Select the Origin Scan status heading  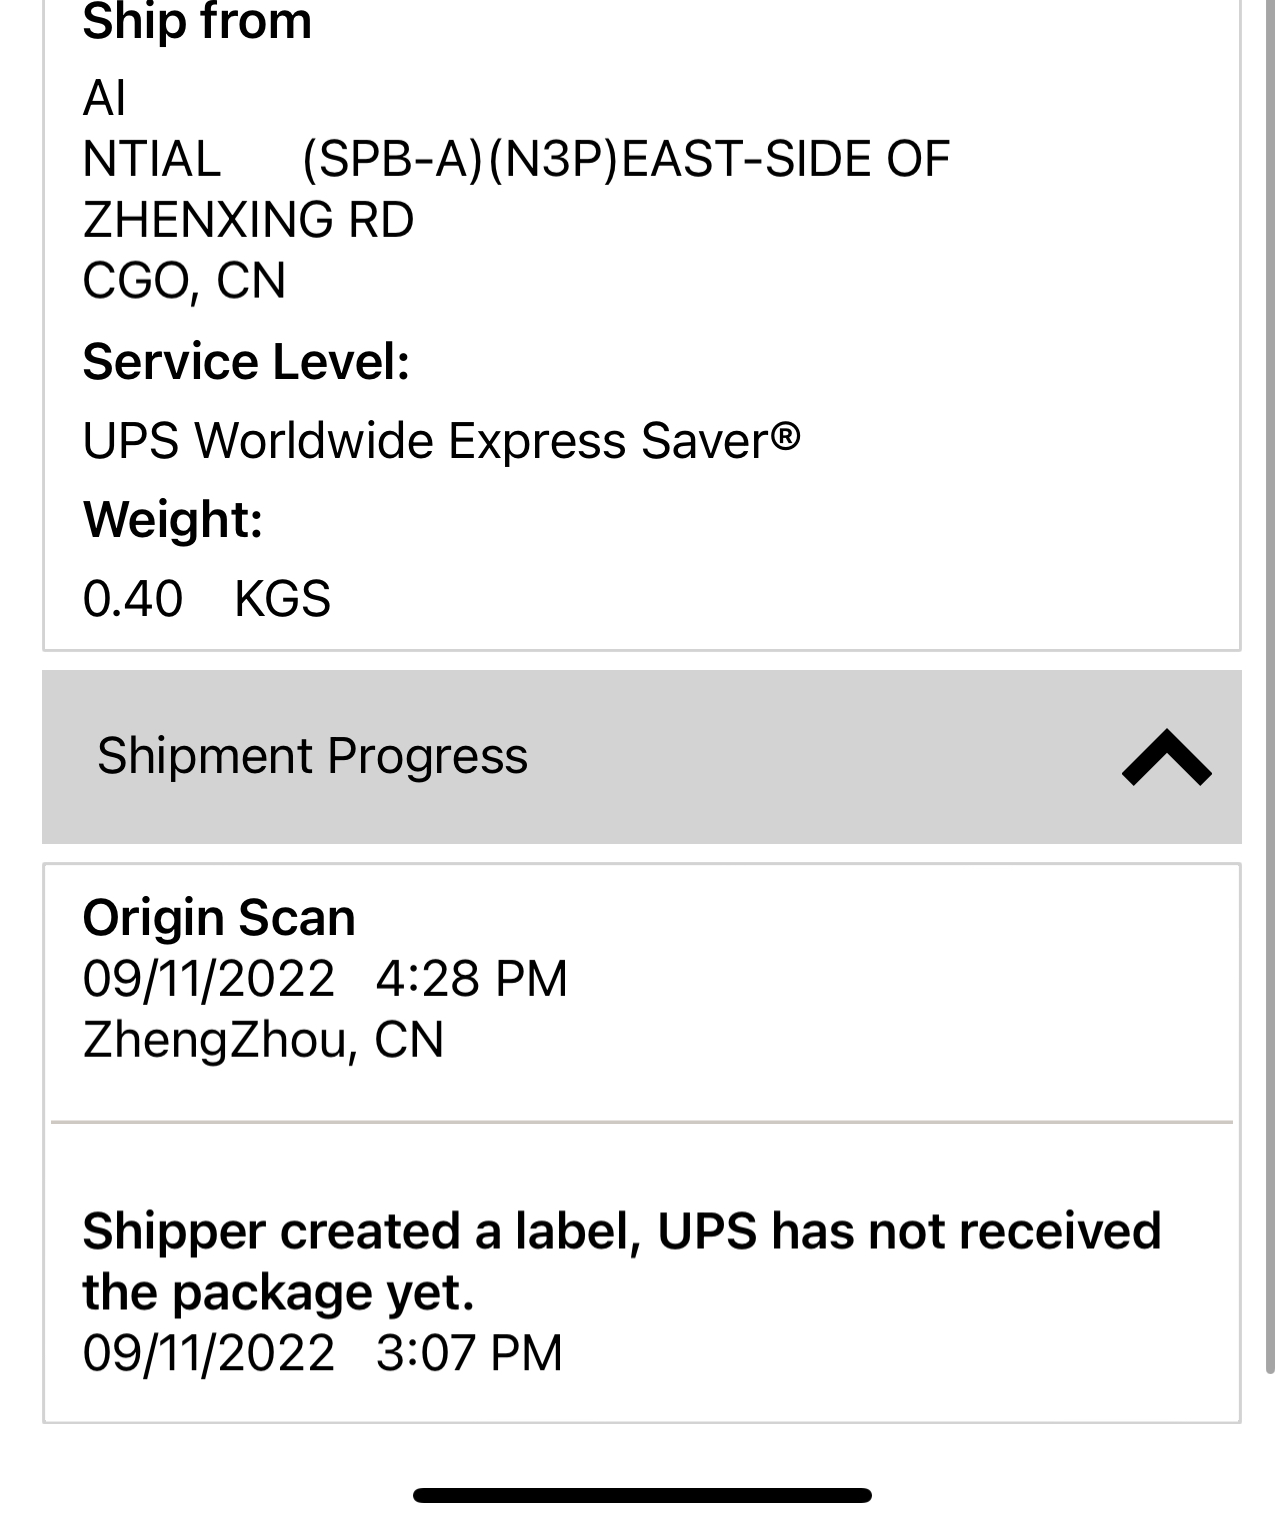click(x=219, y=917)
